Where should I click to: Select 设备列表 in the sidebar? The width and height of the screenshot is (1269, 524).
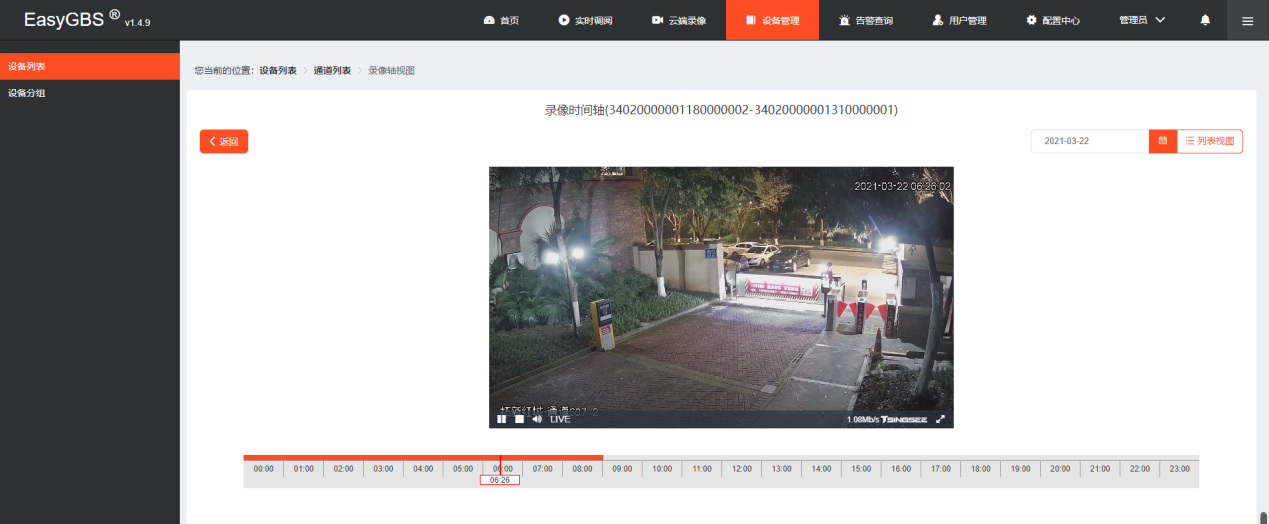[90, 66]
